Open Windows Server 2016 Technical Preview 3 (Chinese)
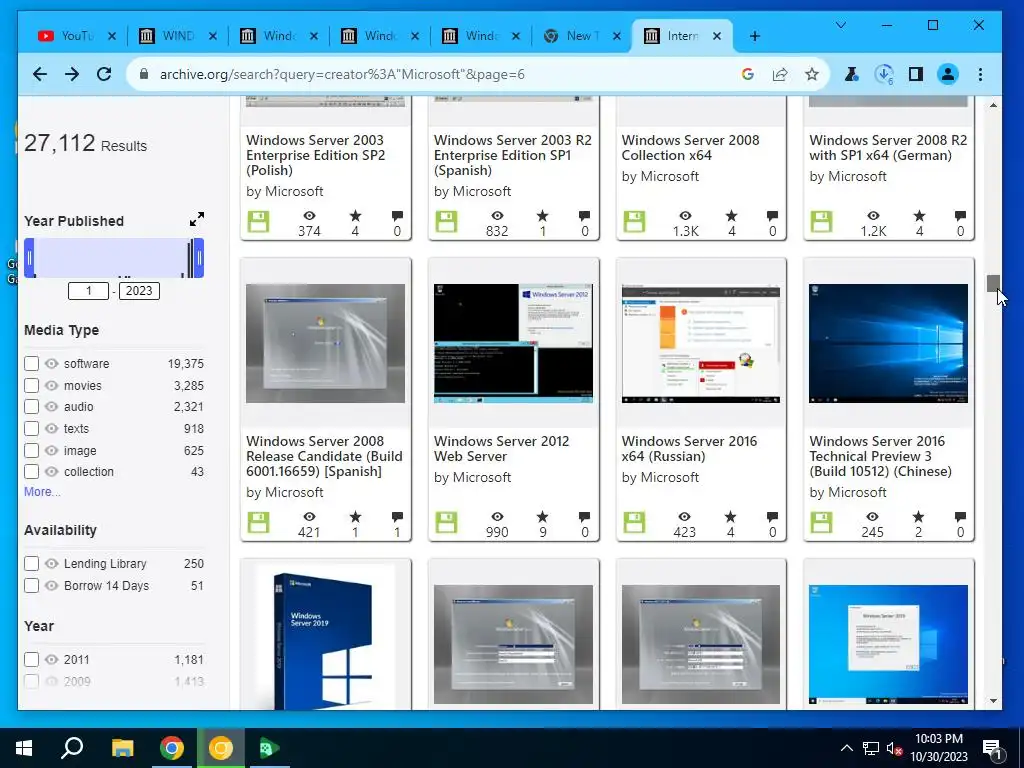This screenshot has width=1024, height=768. pyautogui.click(x=880, y=456)
